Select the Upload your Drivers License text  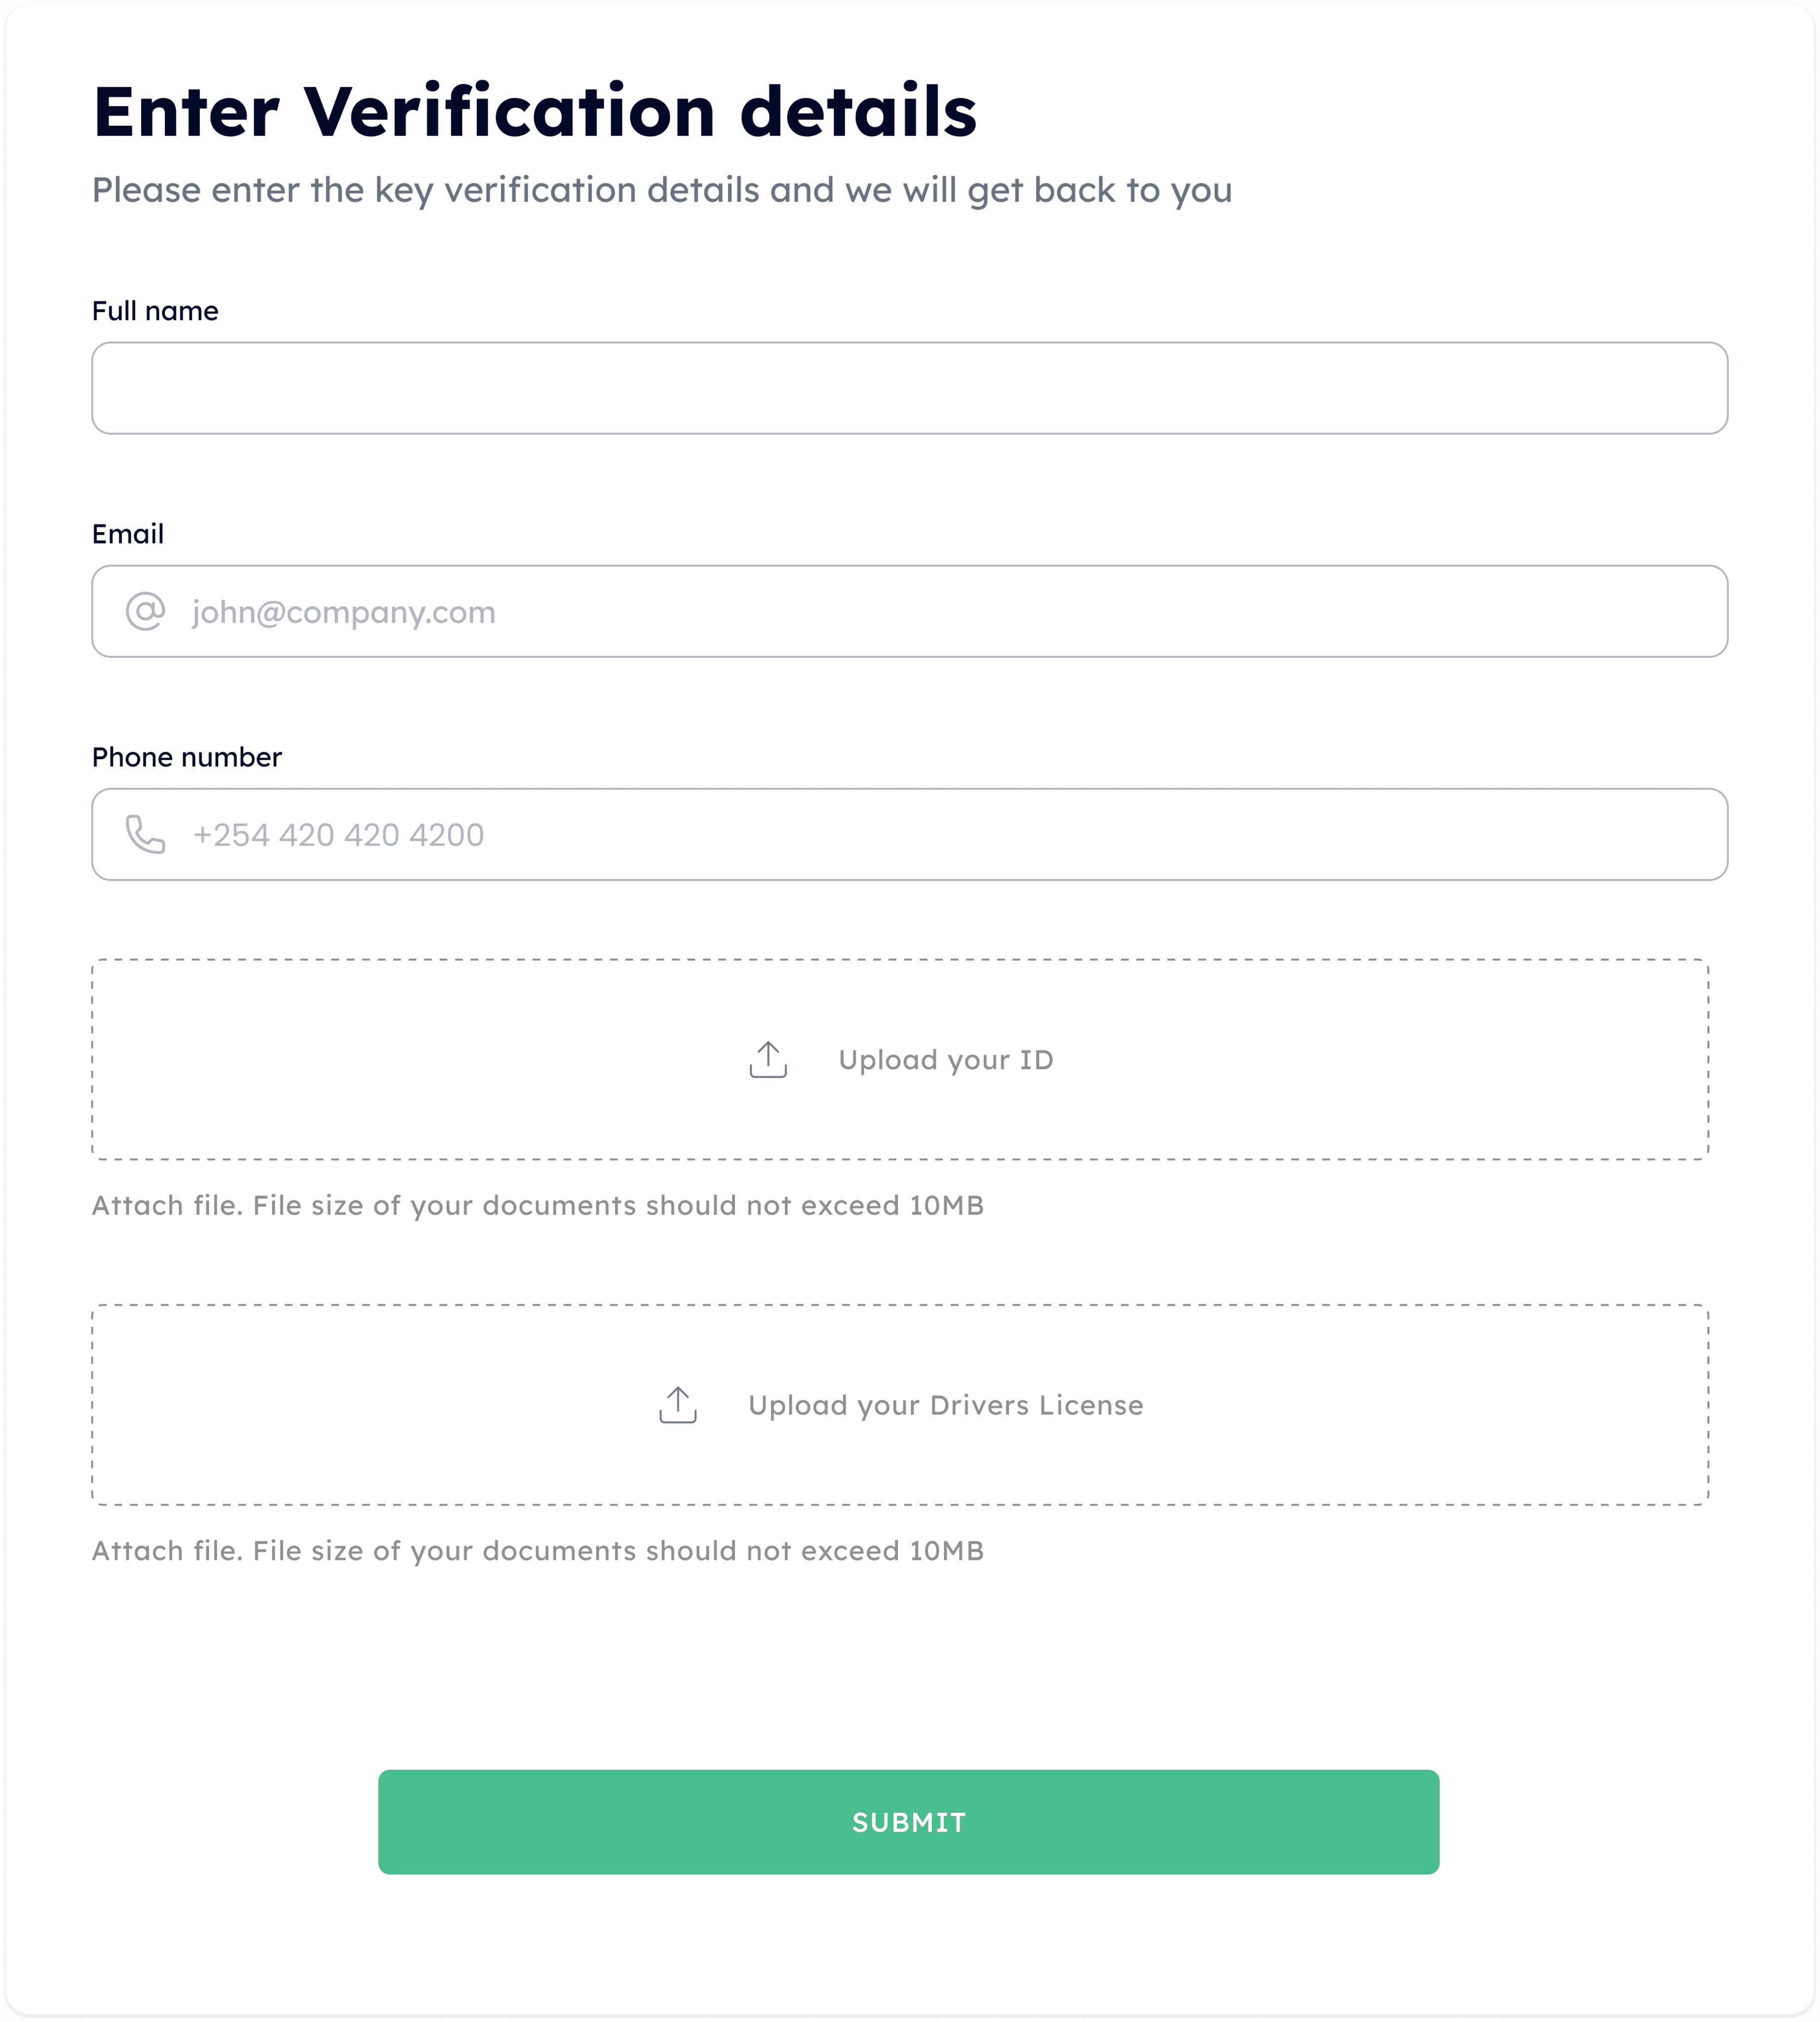946,1405
